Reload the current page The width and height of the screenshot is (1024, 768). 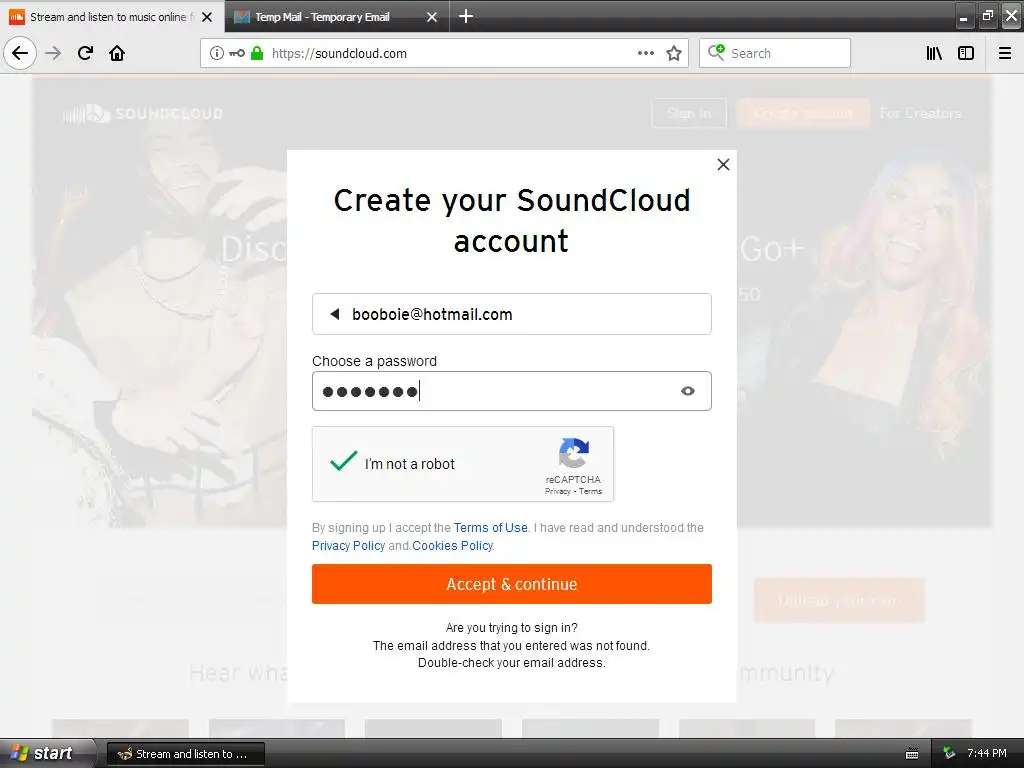85,53
